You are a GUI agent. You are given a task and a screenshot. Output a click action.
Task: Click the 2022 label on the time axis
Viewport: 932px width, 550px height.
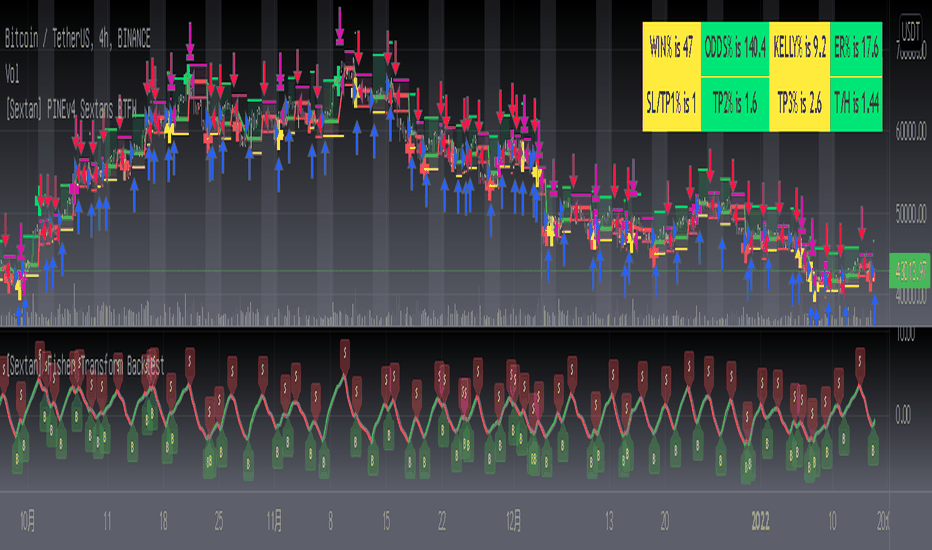(760, 521)
